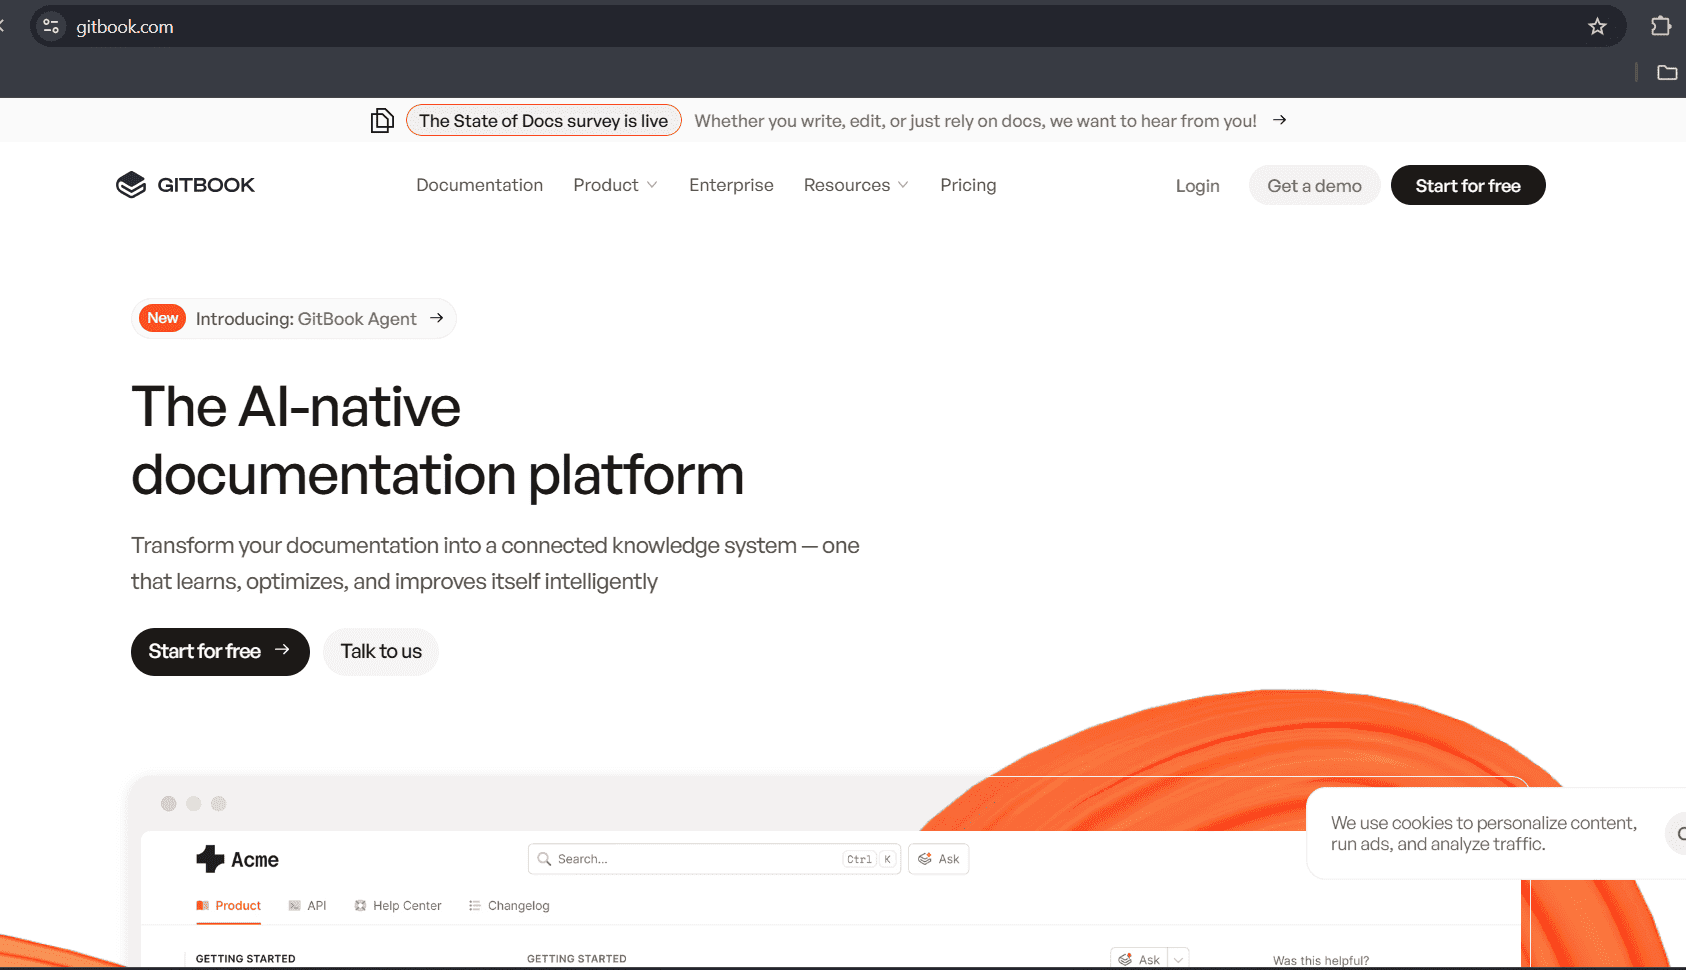1686x970 pixels.
Task: Click the Acme brand name text
Action: click(x=255, y=860)
